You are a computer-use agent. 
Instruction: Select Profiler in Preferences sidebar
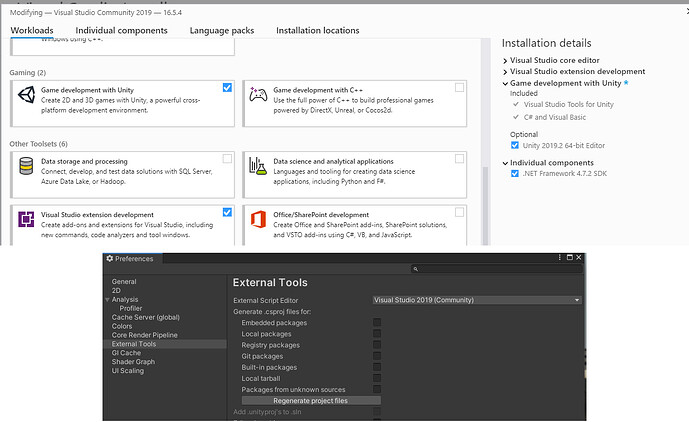(131, 308)
